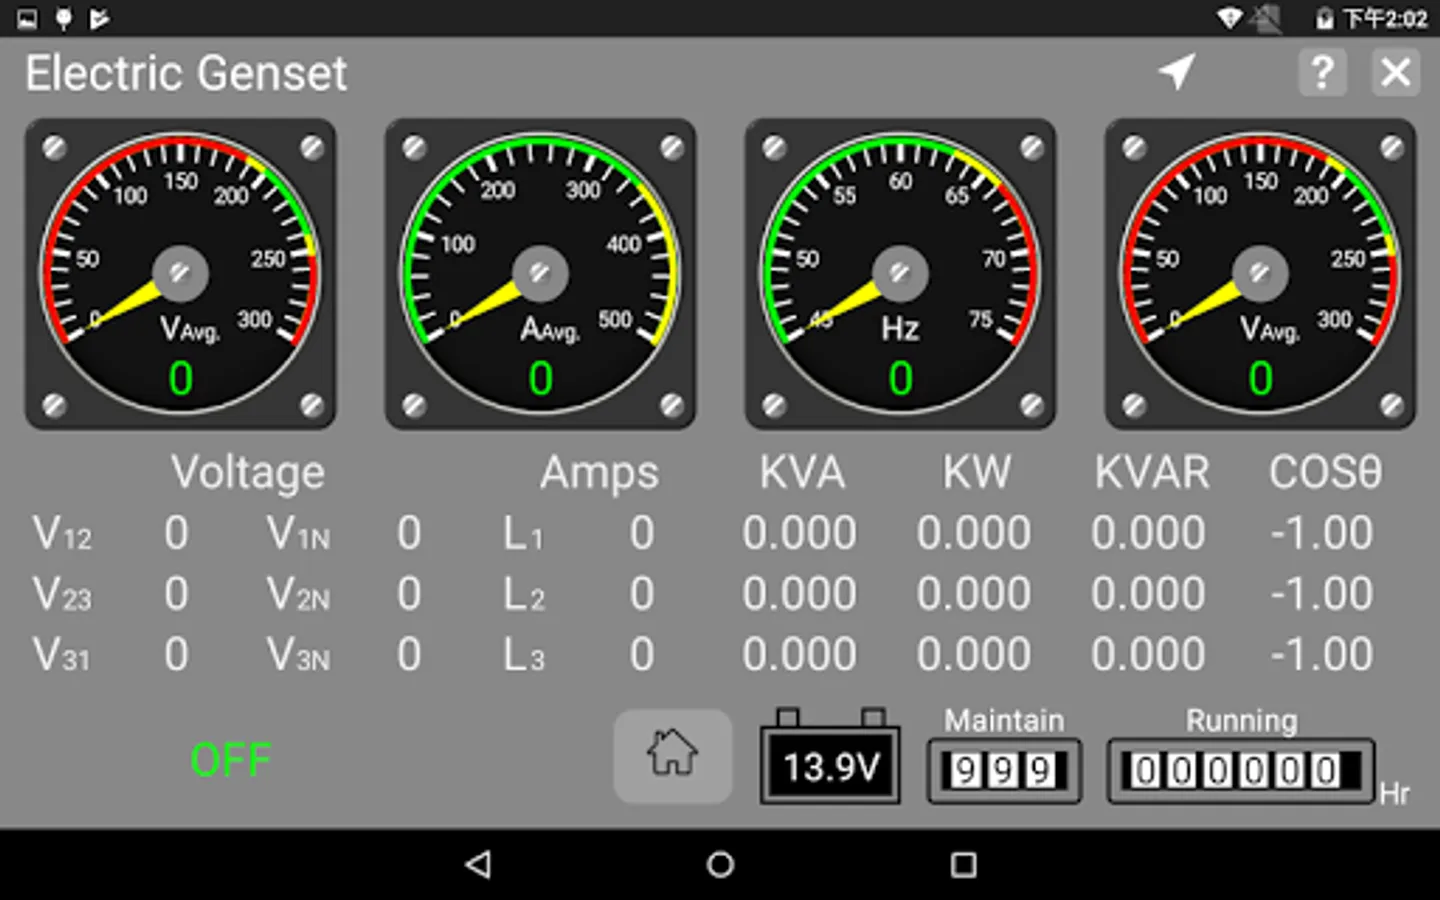
Task: Click the KVA value 0.000 in L1 row
Action: pyautogui.click(x=799, y=534)
